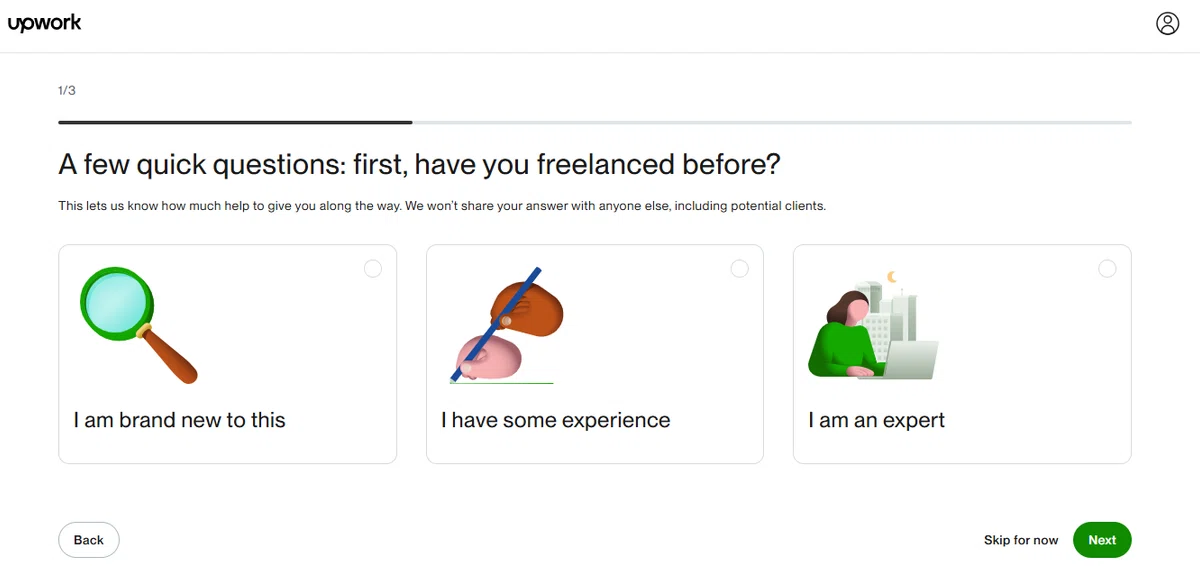Select the expert radio button
Screen dimensions: 1200x566
point(1107,269)
